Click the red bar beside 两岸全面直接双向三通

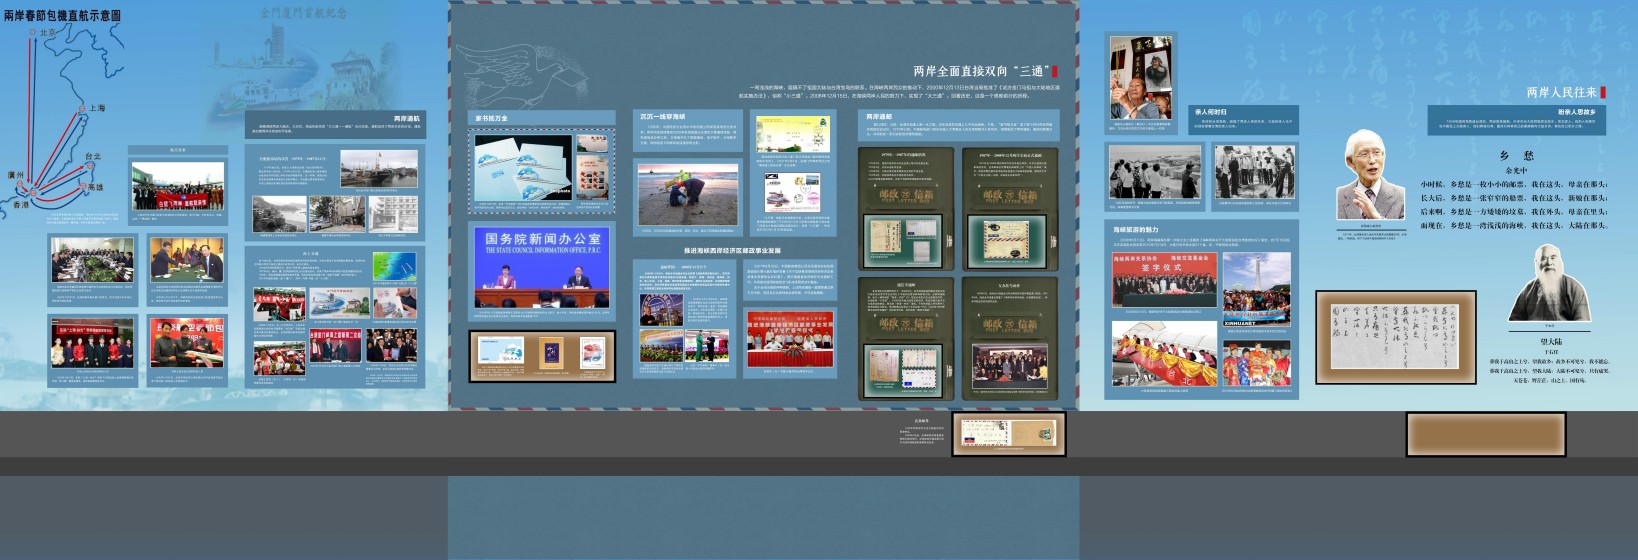1054,71
